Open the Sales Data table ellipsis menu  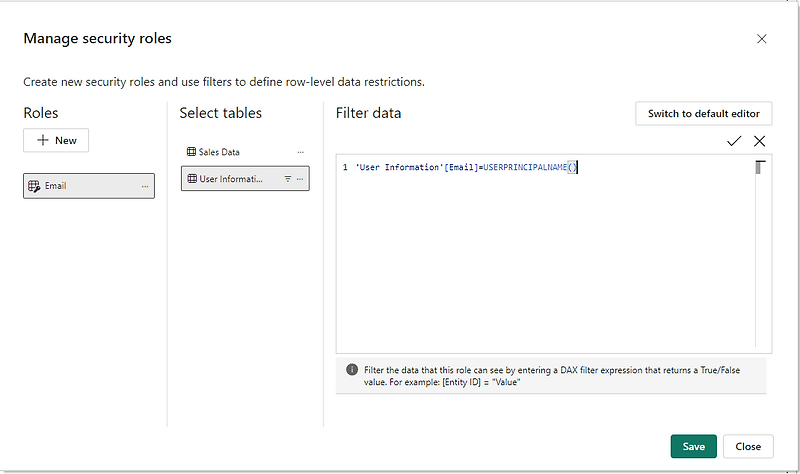click(x=301, y=152)
